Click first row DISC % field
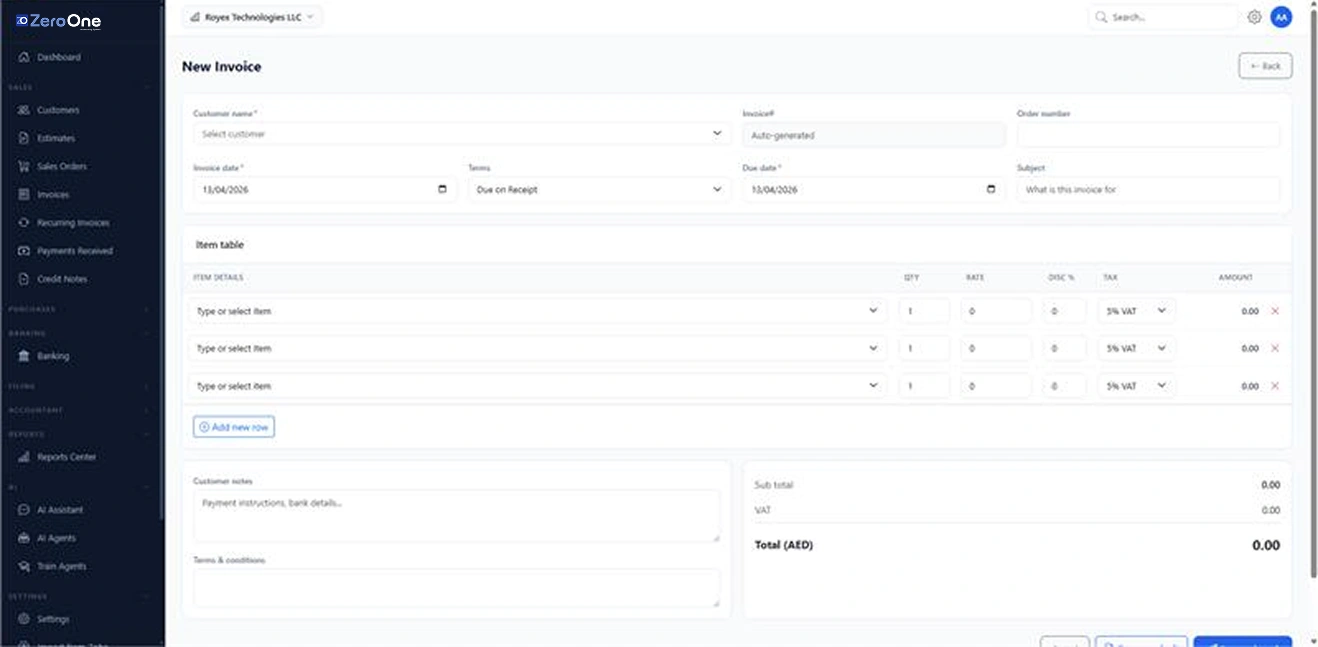1318x647 pixels. (1064, 311)
